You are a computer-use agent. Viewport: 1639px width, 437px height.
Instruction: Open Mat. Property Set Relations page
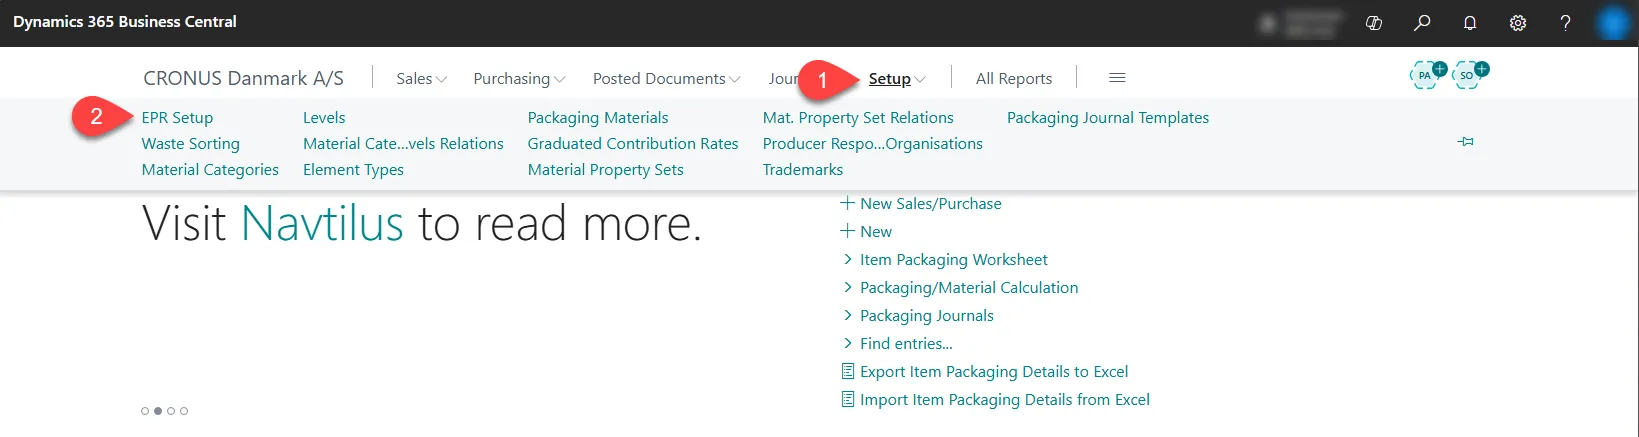tap(858, 117)
